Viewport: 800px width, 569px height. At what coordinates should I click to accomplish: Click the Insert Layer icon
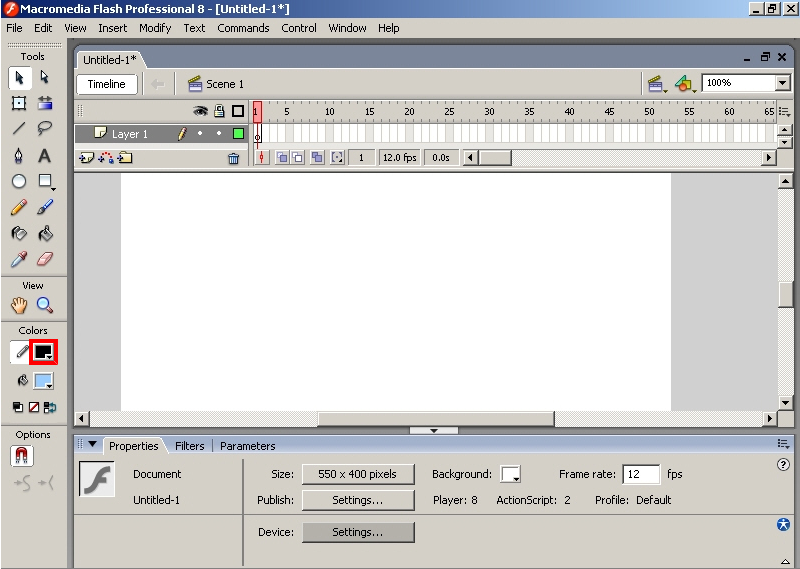tap(86, 158)
